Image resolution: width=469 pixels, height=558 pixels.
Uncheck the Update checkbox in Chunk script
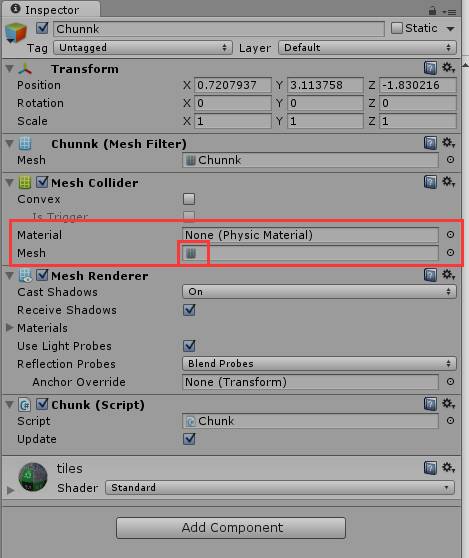[x=189, y=439]
